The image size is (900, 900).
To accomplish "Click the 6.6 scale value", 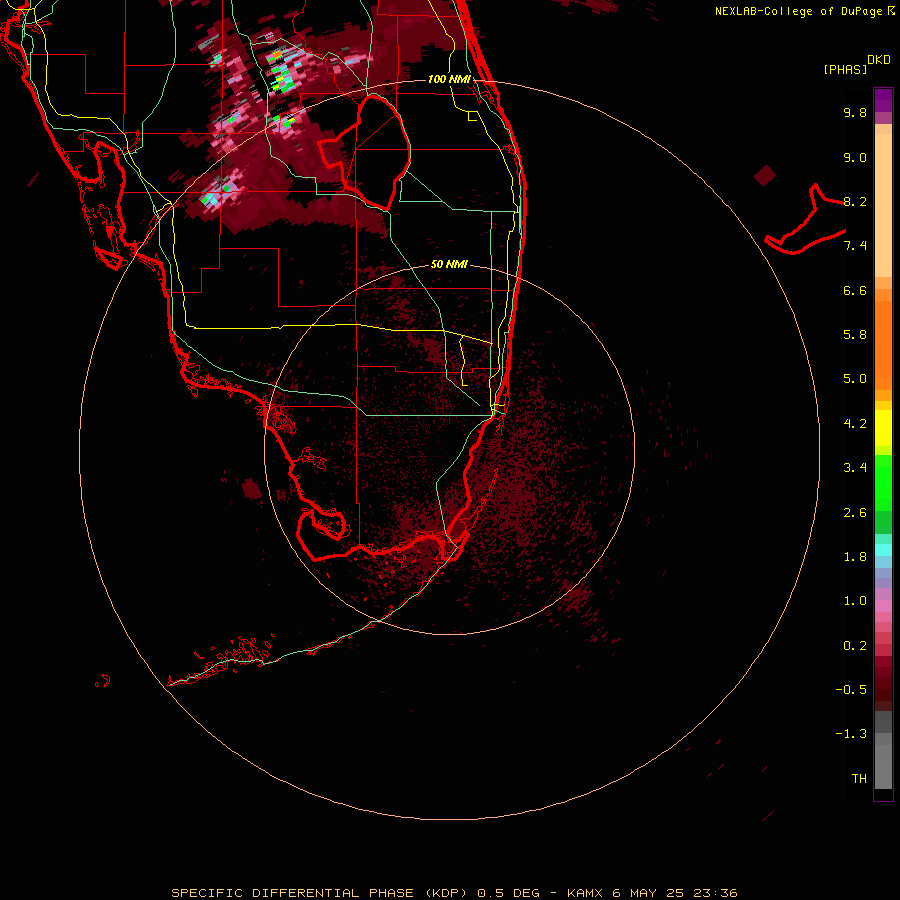I will (x=855, y=290).
